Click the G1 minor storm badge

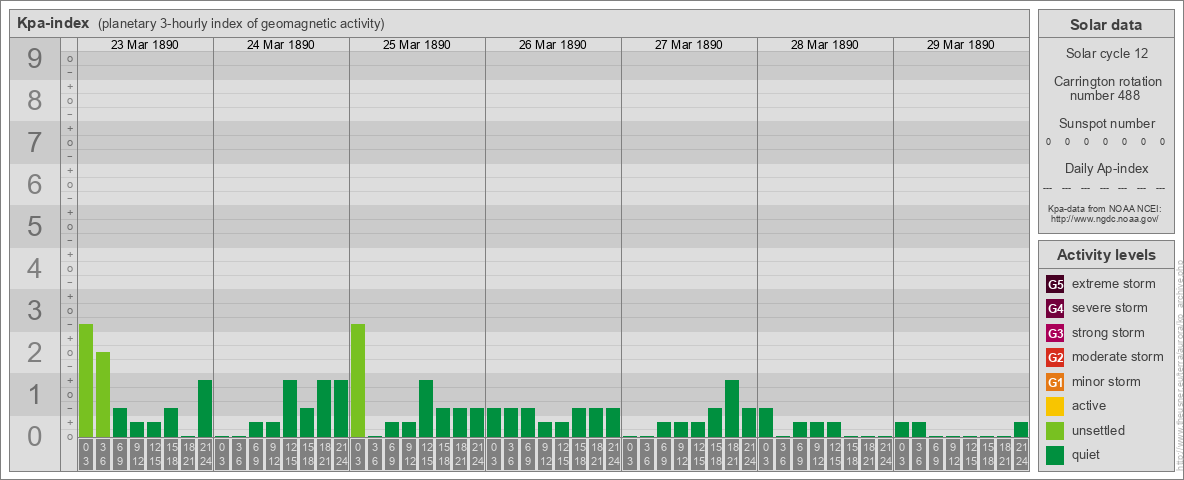[x=1055, y=382]
